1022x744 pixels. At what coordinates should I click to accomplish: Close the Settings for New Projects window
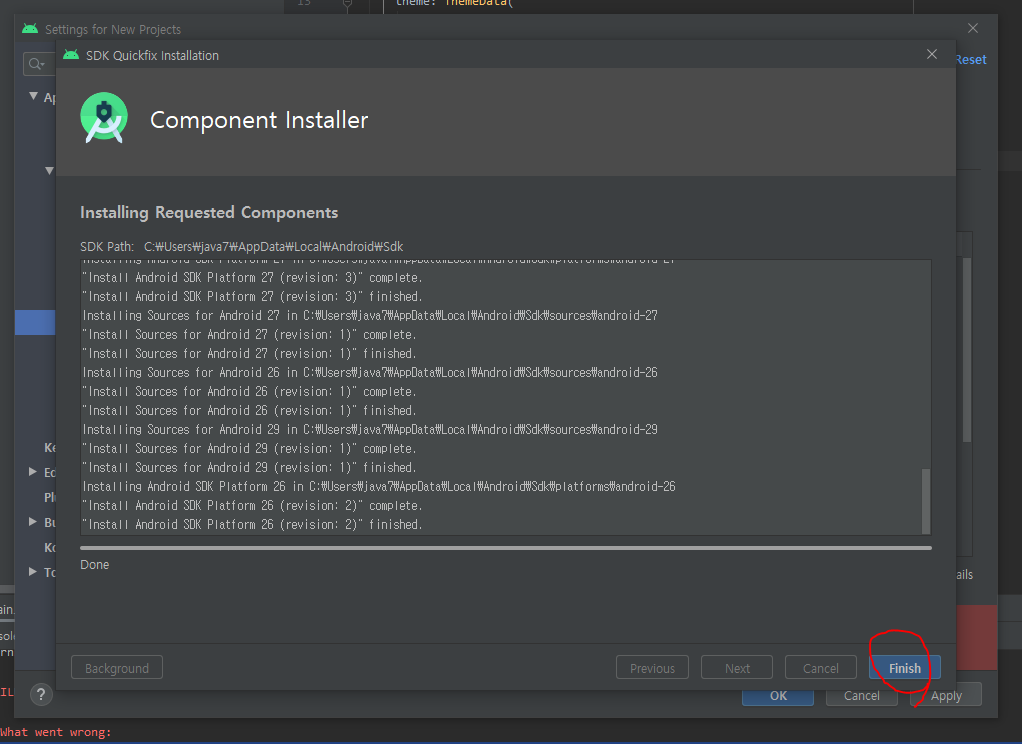[x=972, y=28]
